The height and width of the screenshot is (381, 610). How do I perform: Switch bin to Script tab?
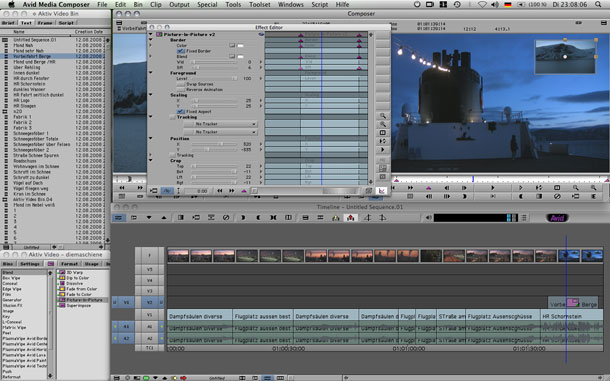66,23
